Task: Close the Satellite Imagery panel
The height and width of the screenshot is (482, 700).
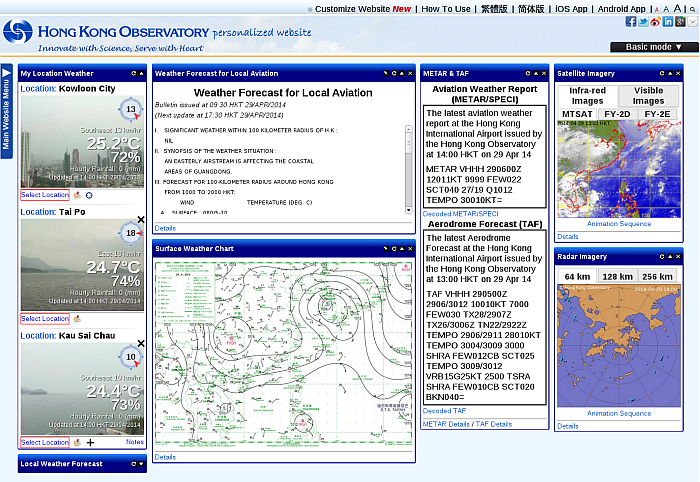Action: pyautogui.click(x=678, y=73)
